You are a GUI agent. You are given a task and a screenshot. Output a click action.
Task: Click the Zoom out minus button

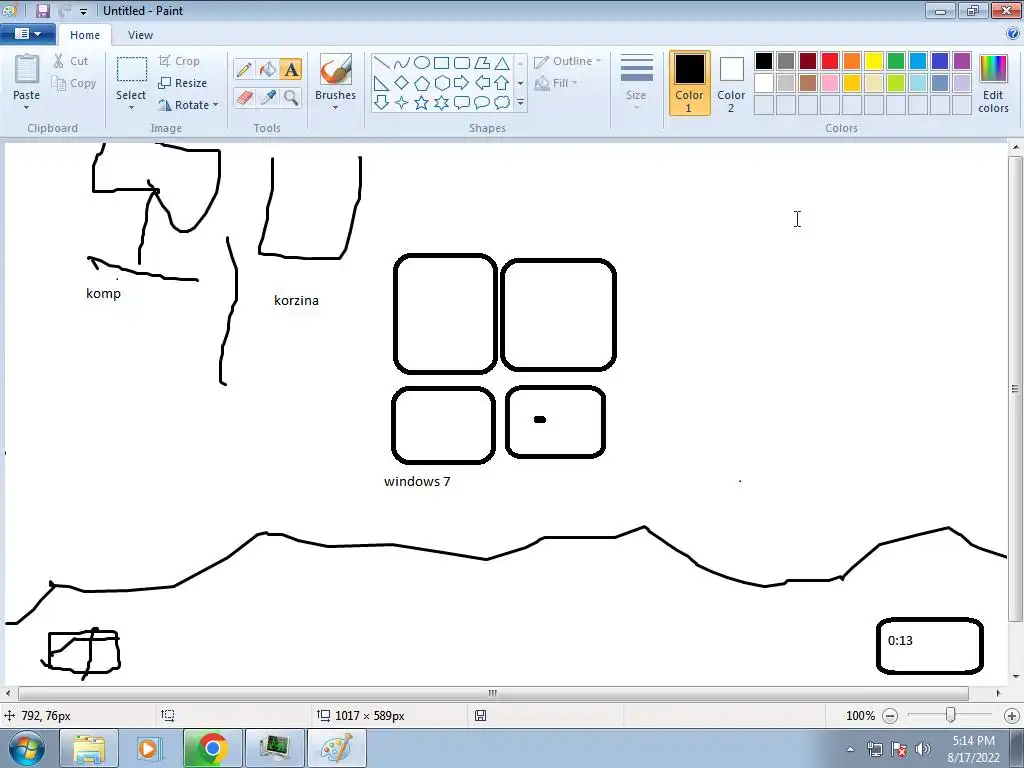889,716
